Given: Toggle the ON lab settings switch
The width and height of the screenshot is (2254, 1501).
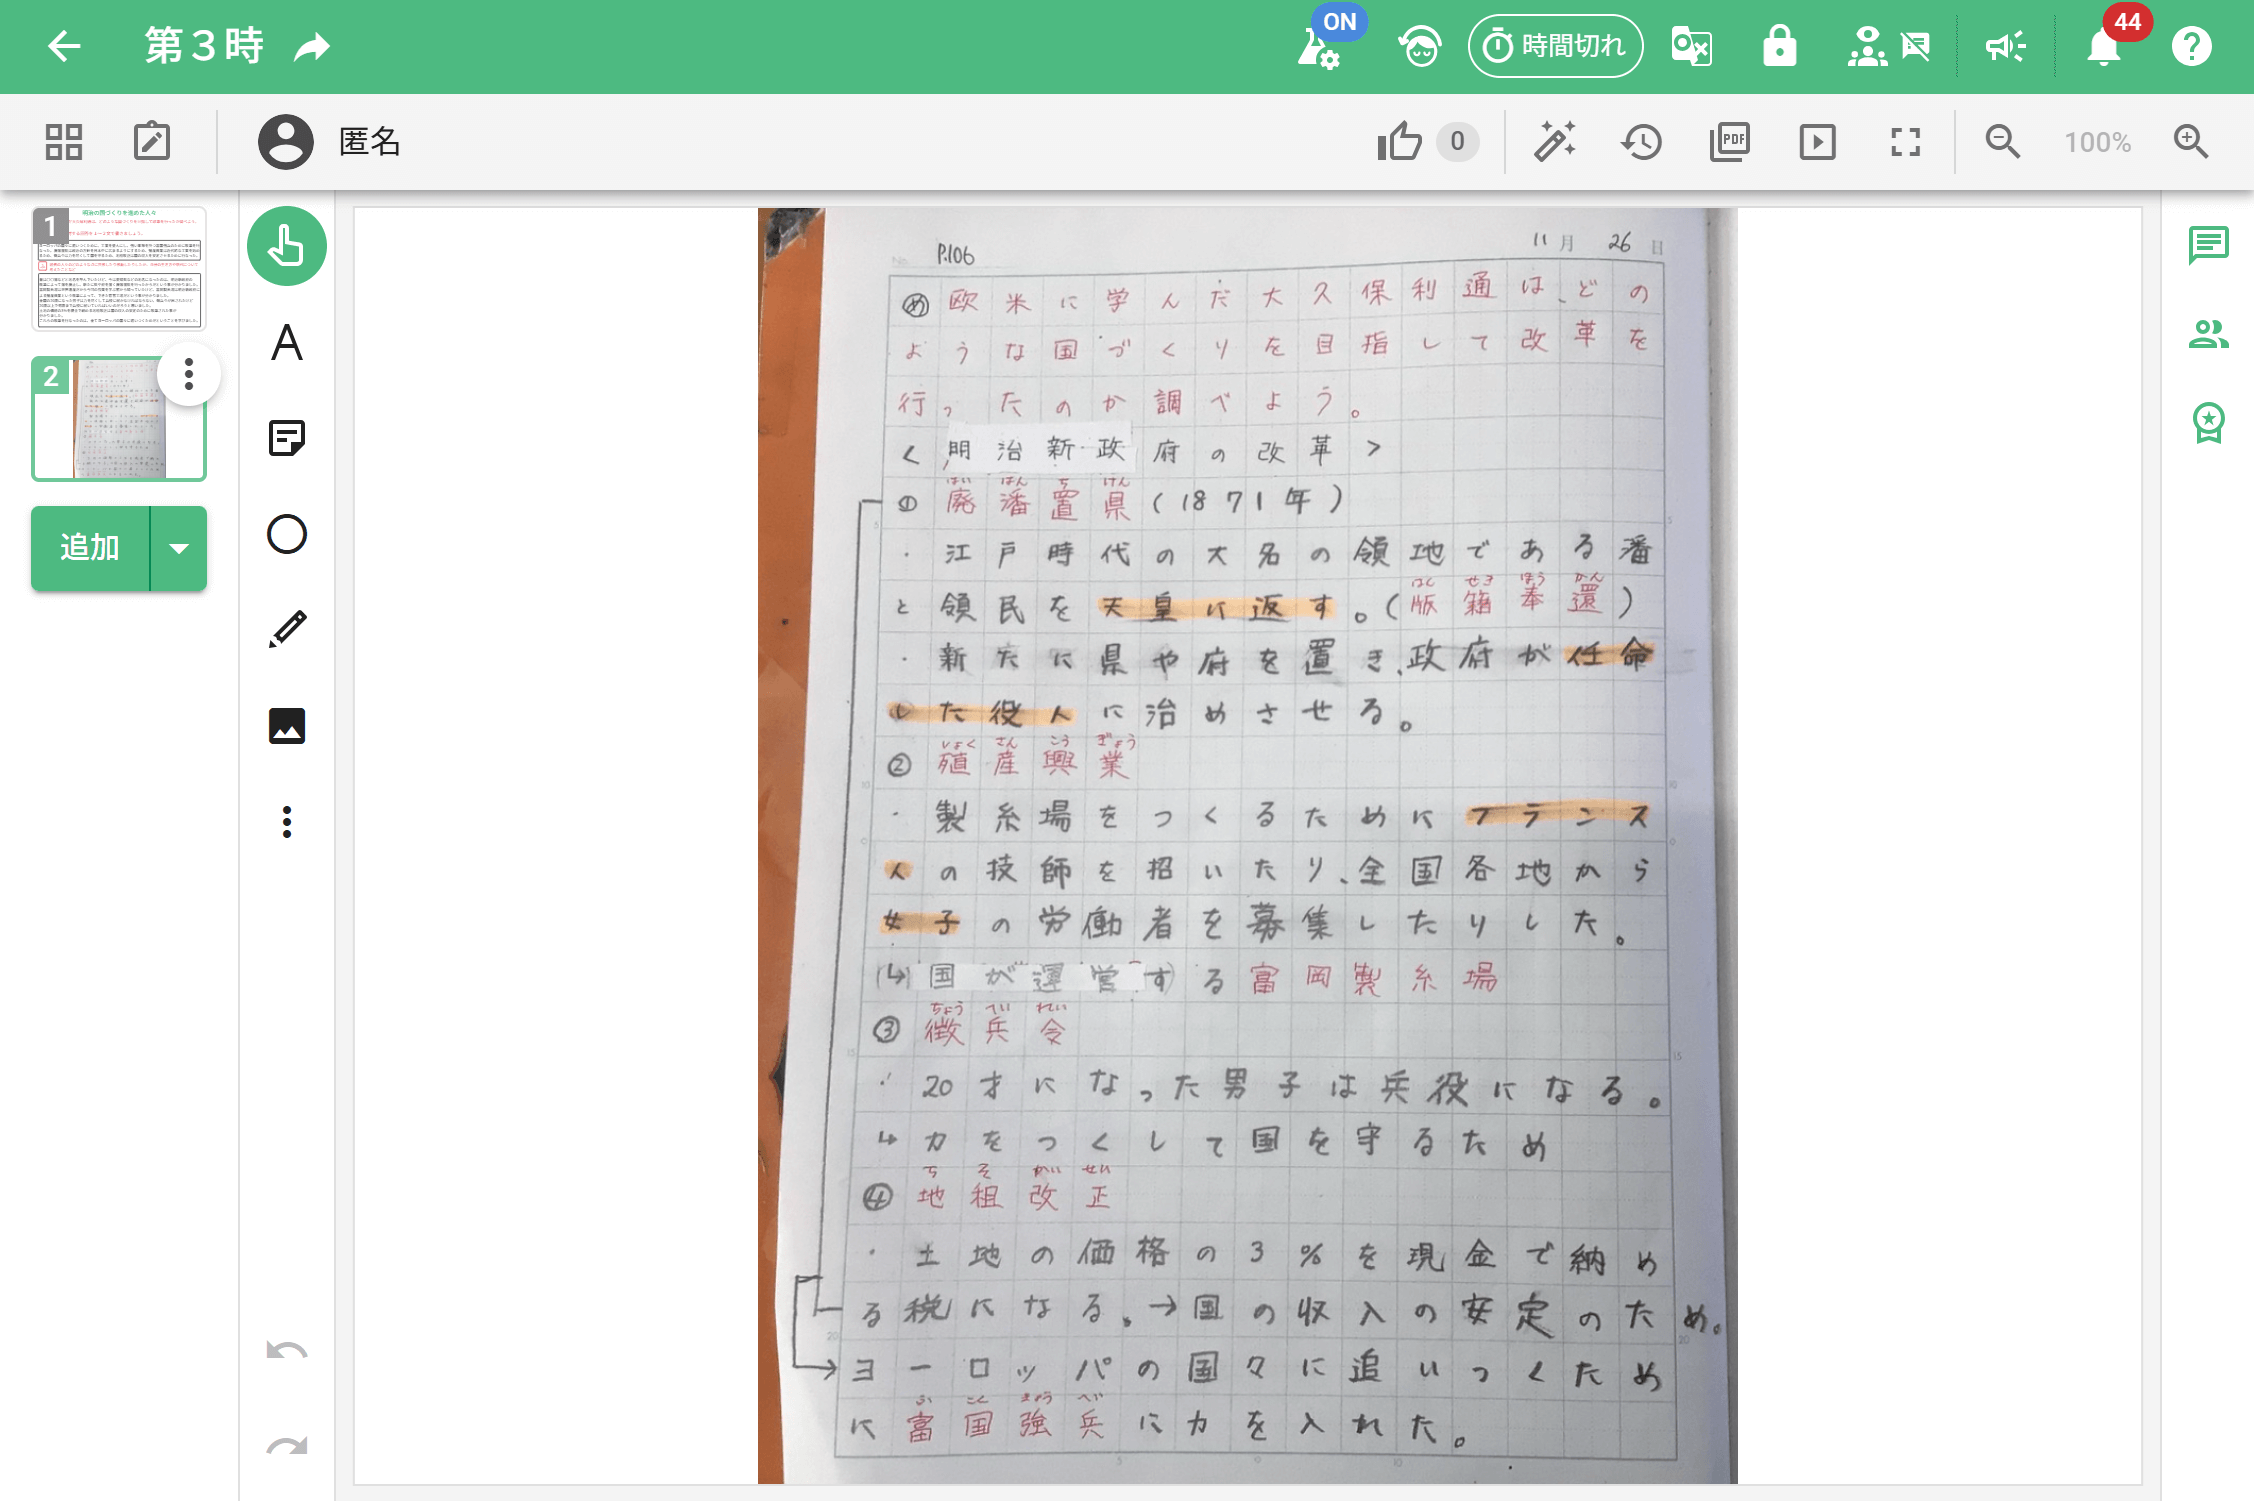Looking at the screenshot, I should tap(1320, 46).
